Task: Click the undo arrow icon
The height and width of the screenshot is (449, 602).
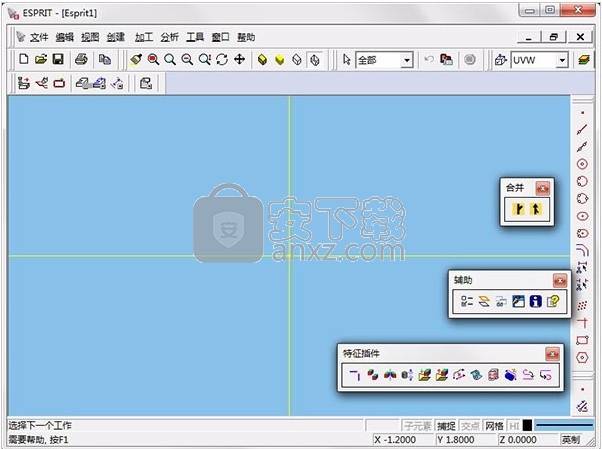Action: (x=429, y=60)
